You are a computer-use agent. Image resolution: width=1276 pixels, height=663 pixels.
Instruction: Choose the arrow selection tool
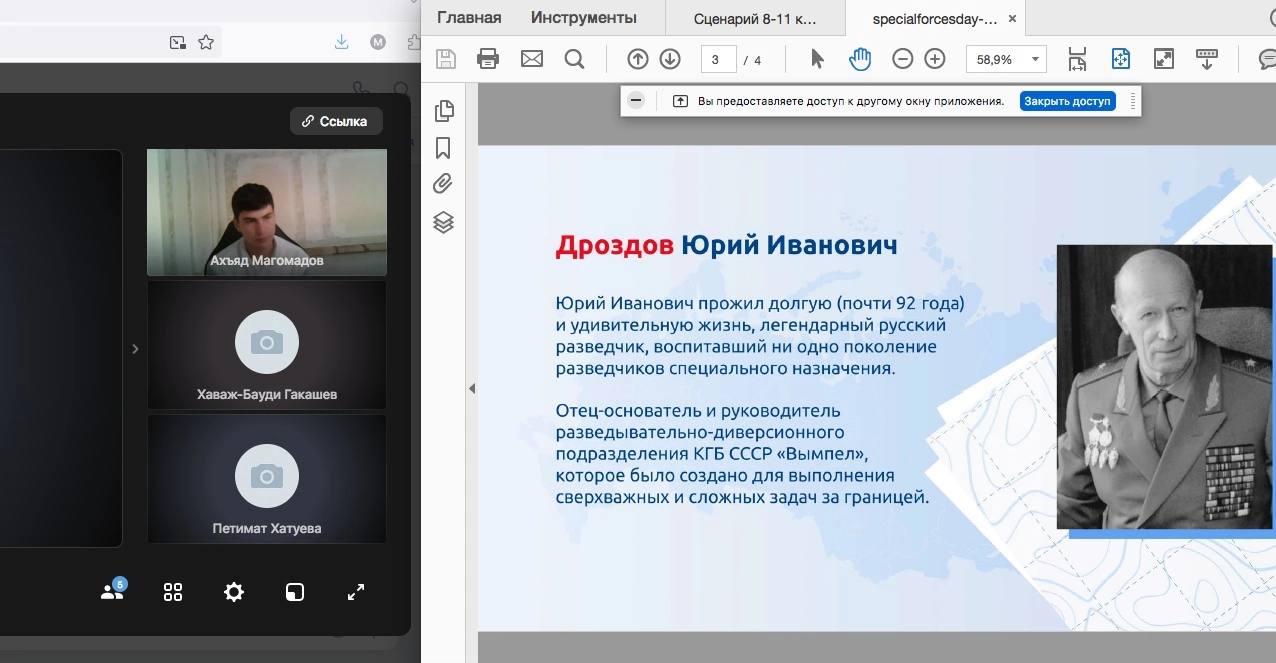(x=817, y=59)
